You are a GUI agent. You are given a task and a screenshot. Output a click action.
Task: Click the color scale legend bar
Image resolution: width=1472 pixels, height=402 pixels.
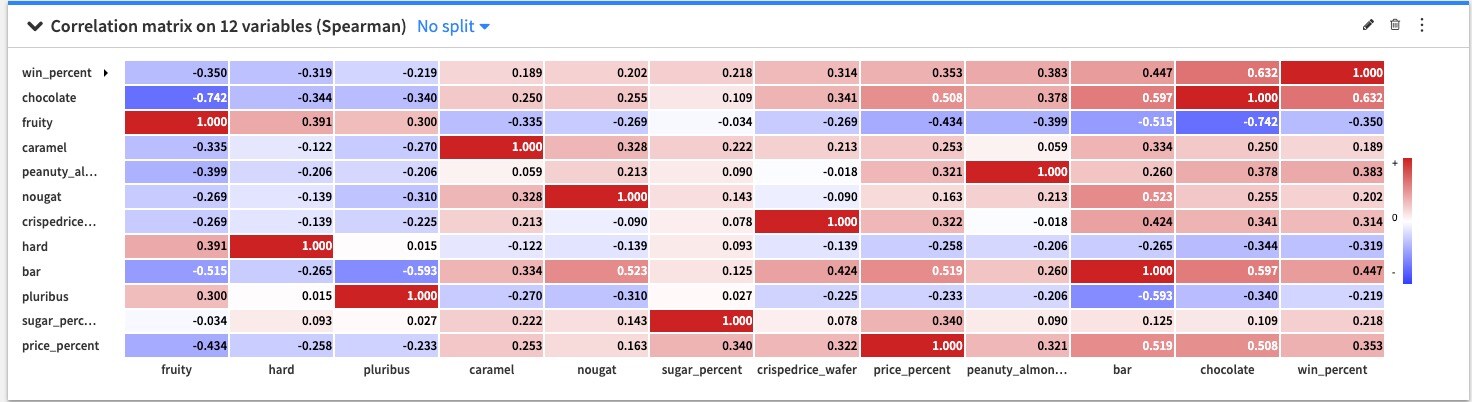point(1408,220)
